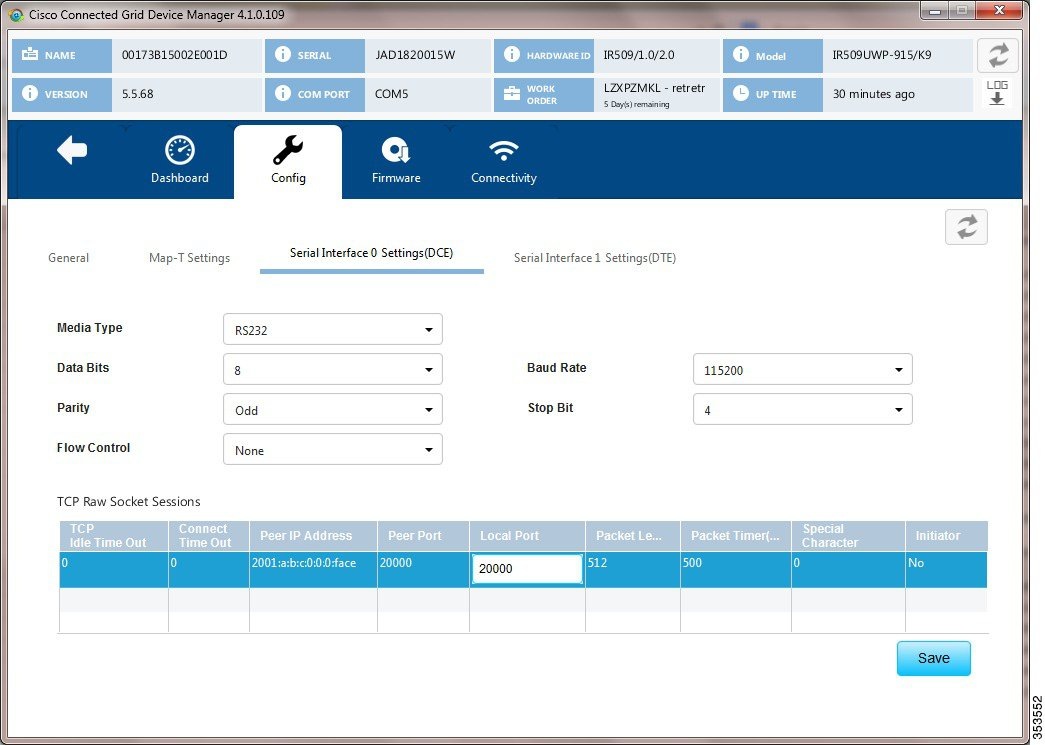Open the Connectivity wifi tab
The height and width of the screenshot is (745, 1045).
coord(503,161)
